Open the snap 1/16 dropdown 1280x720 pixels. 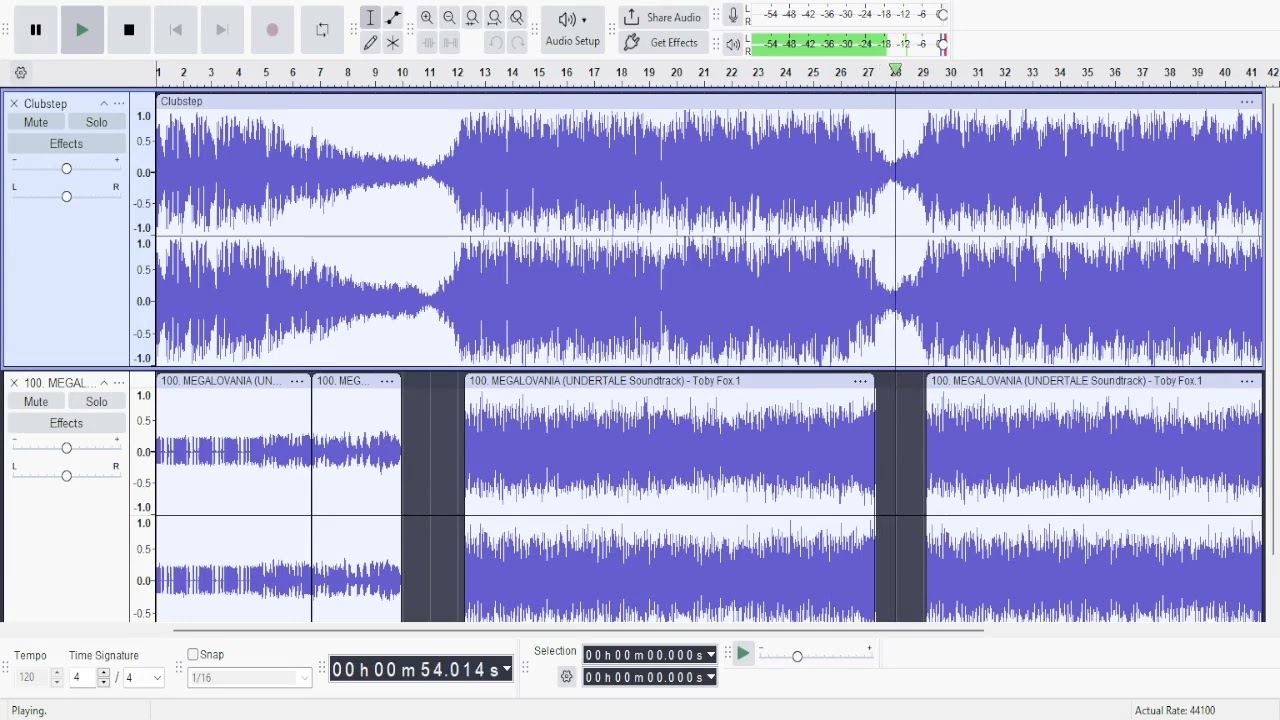click(x=250, y=678)
